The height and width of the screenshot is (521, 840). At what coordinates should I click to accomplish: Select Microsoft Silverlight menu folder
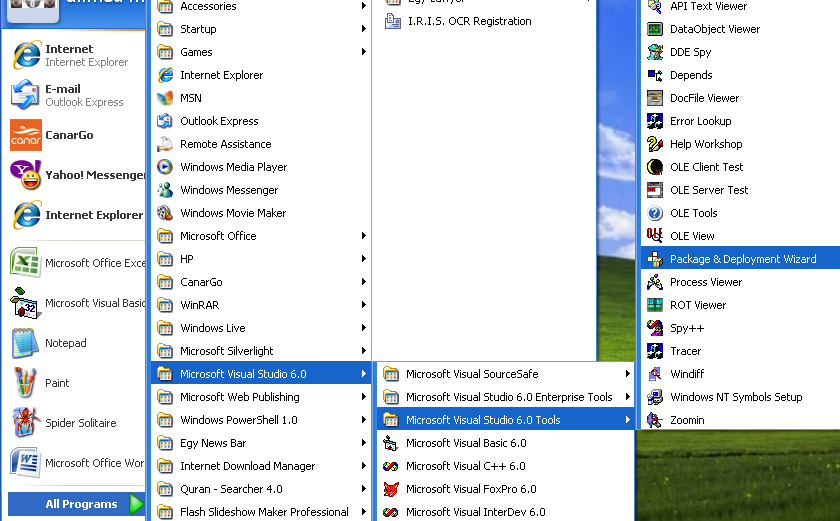coord(261,351)
